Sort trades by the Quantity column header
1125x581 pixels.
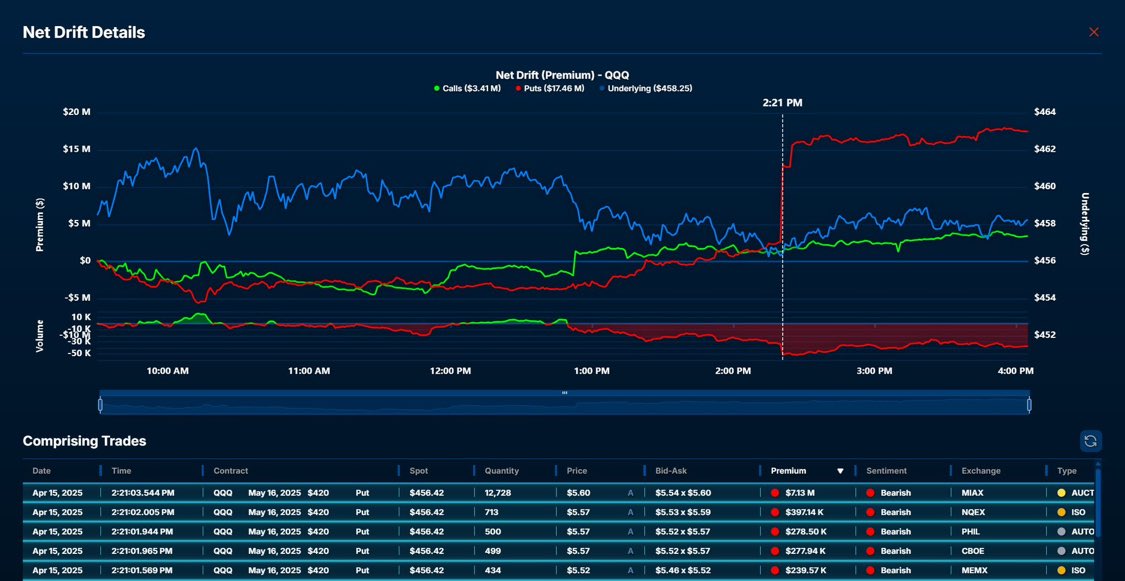click(x=500, y=470)
